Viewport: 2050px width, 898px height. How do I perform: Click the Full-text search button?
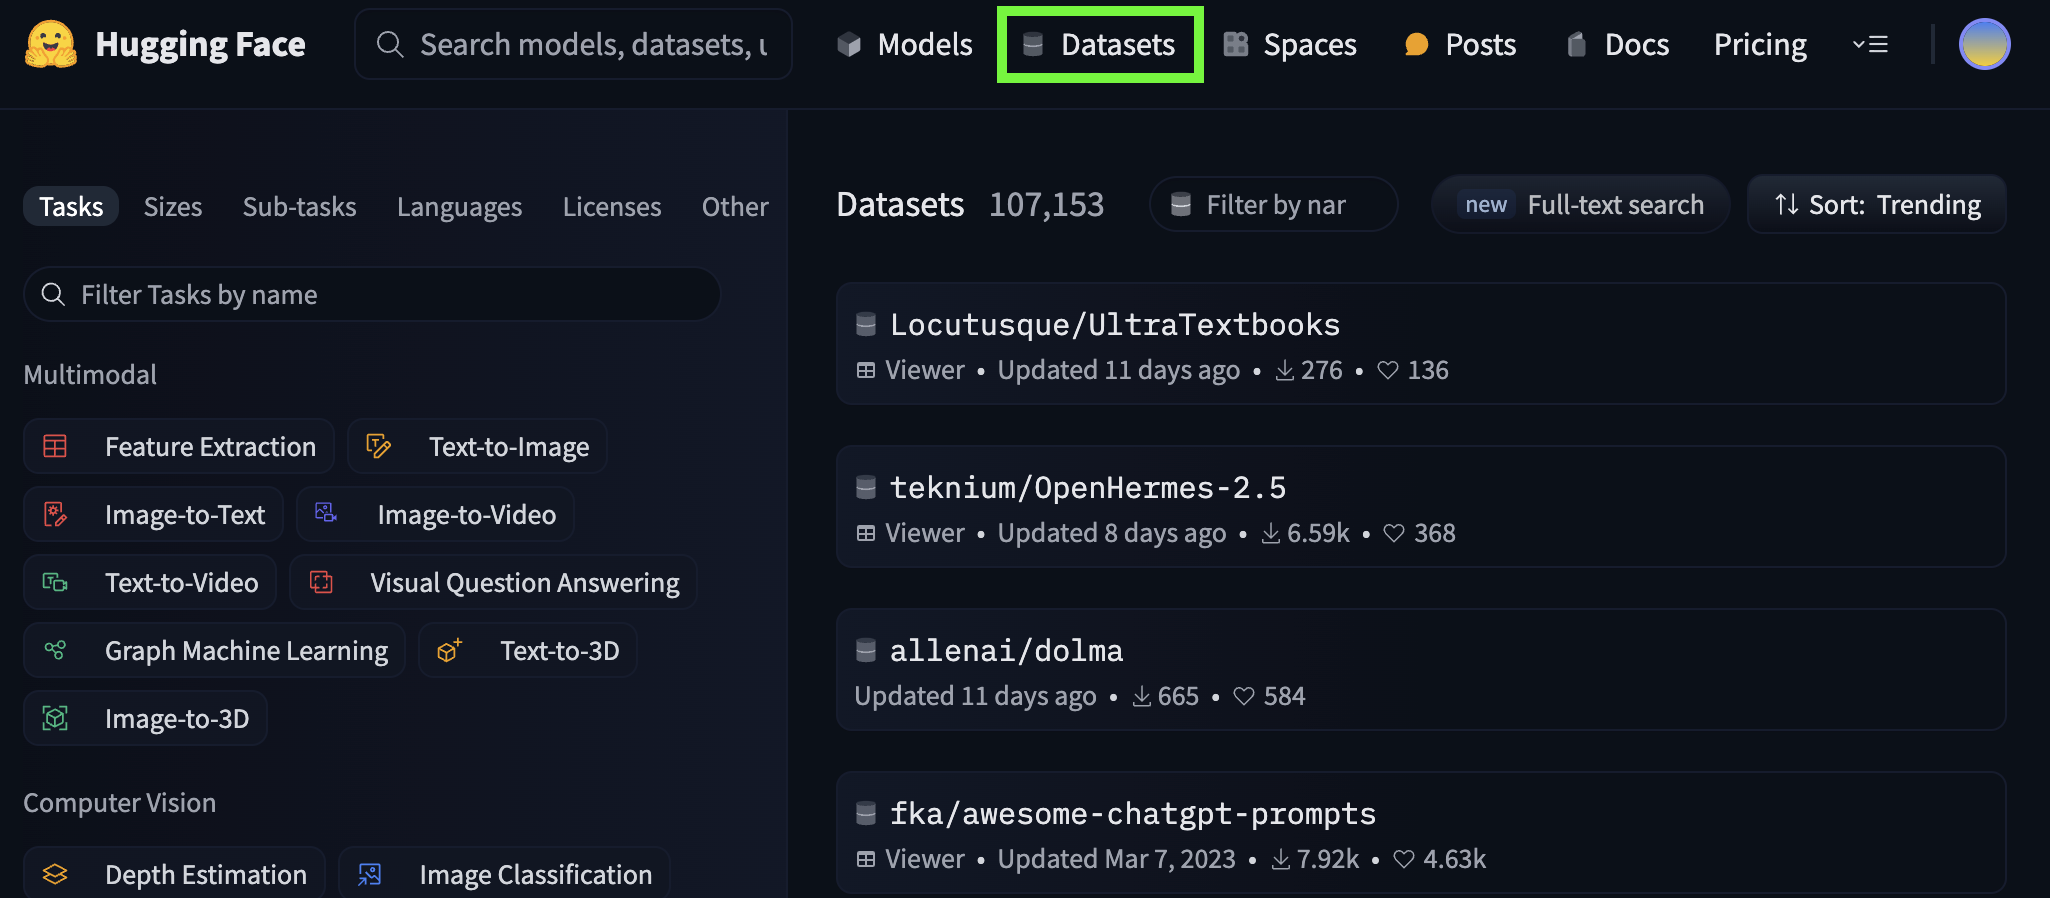coord(1581,205)
